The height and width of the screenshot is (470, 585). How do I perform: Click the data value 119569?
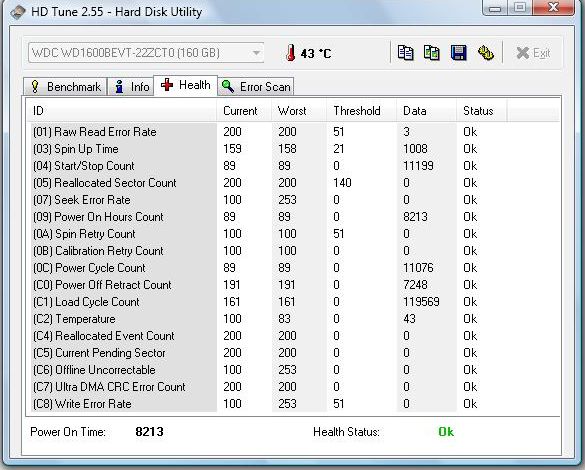click(421, 302)
